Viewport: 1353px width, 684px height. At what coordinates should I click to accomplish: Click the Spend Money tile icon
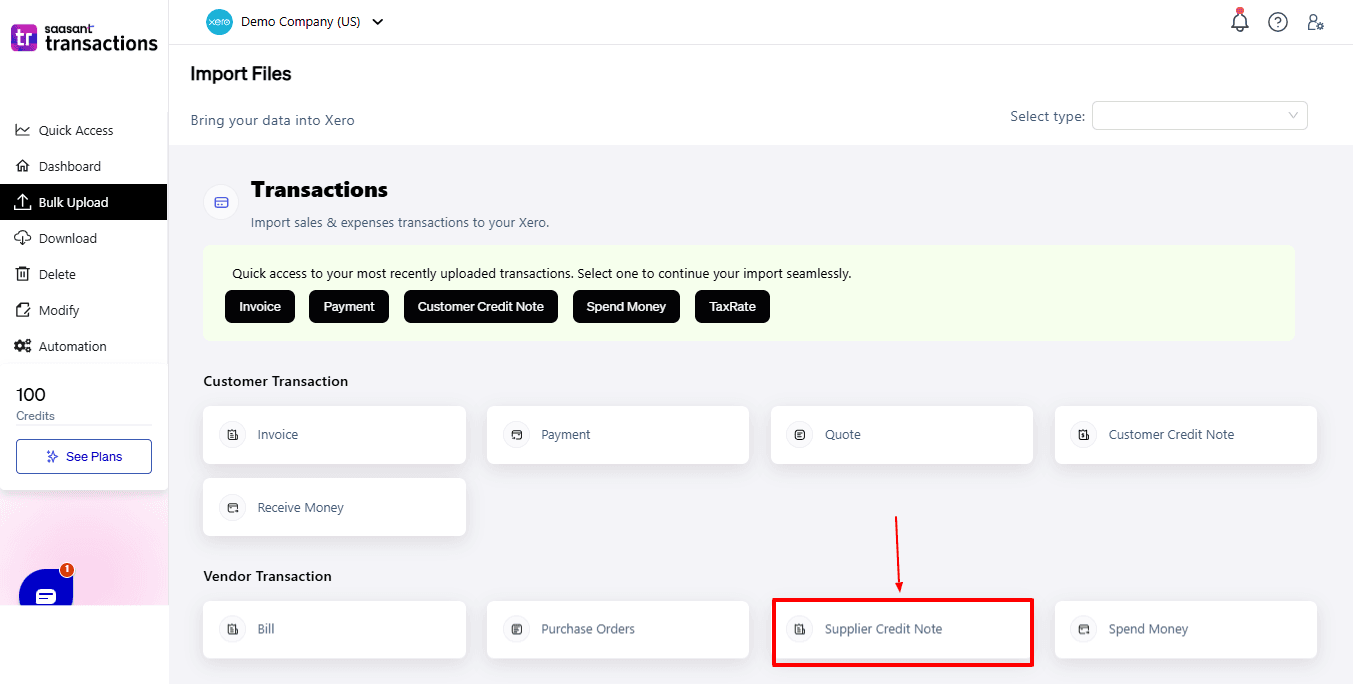click(x=1084, y=630)
